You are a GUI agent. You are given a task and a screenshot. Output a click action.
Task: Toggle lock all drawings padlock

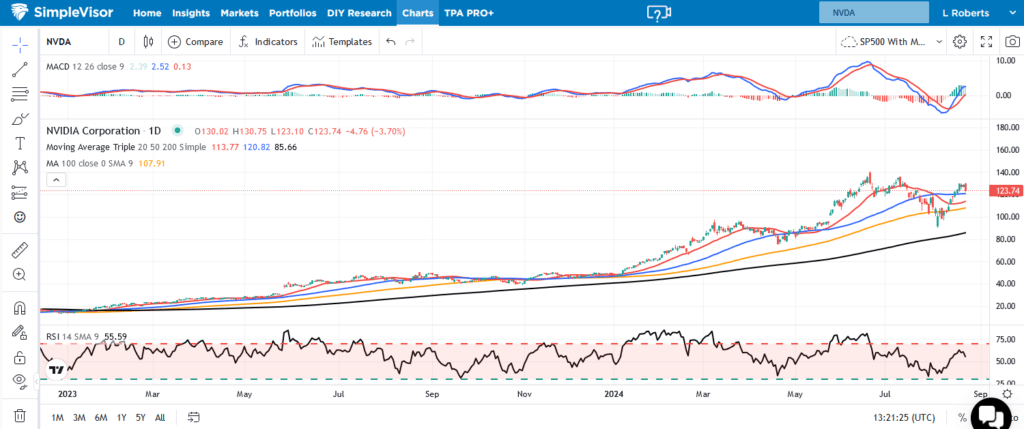pos(19,357)
